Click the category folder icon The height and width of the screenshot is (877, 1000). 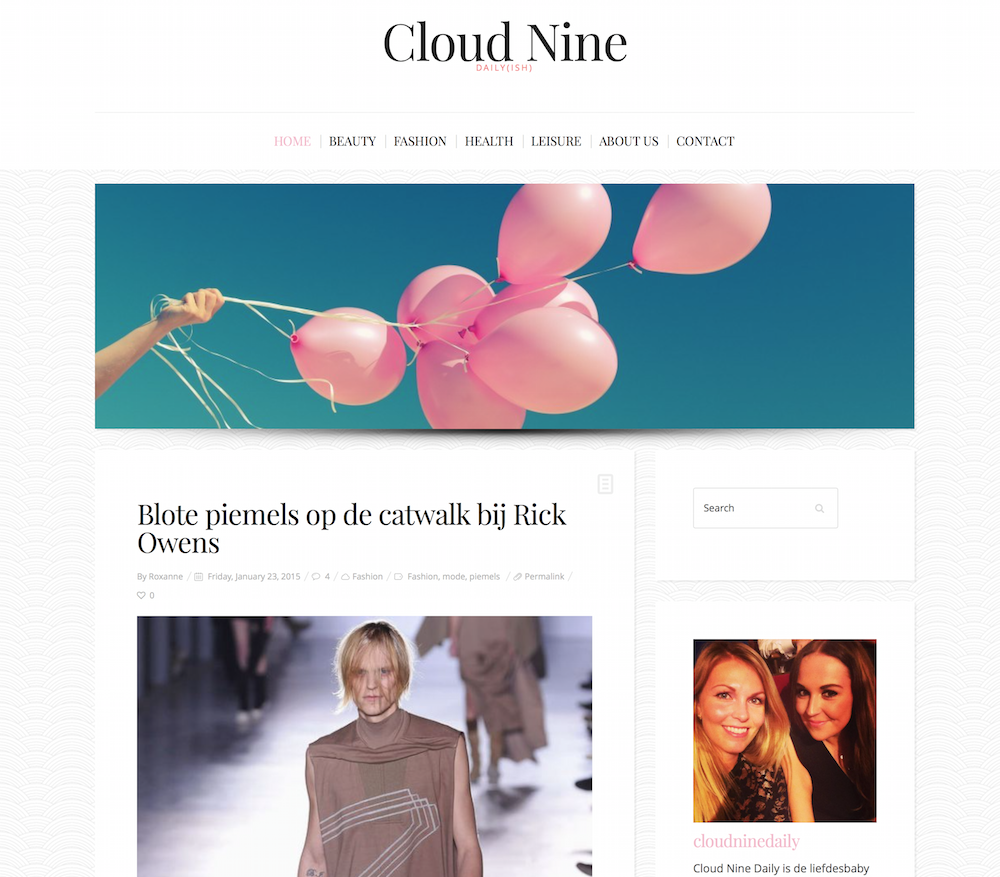[345, 577]
